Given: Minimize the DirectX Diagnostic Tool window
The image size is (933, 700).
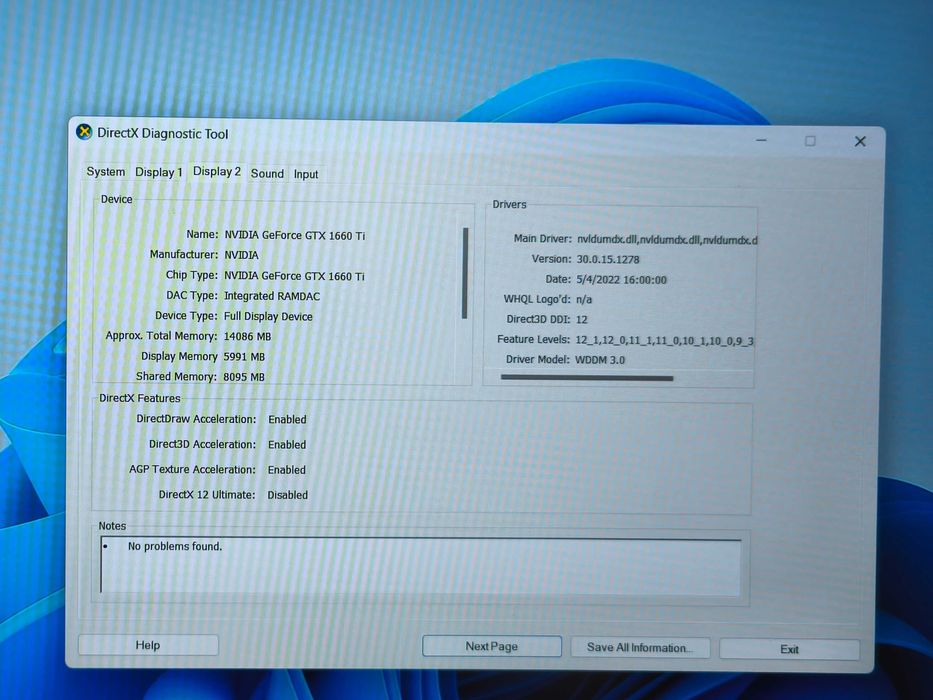Looking at the screenshot, I should [761, 140].
